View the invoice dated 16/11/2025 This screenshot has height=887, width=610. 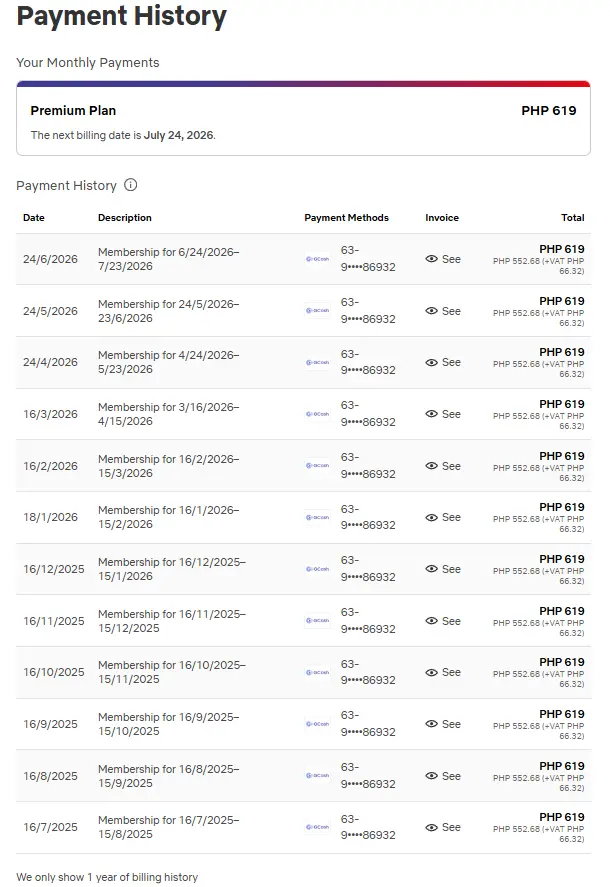pyautogui.click(x=443, y=621)
